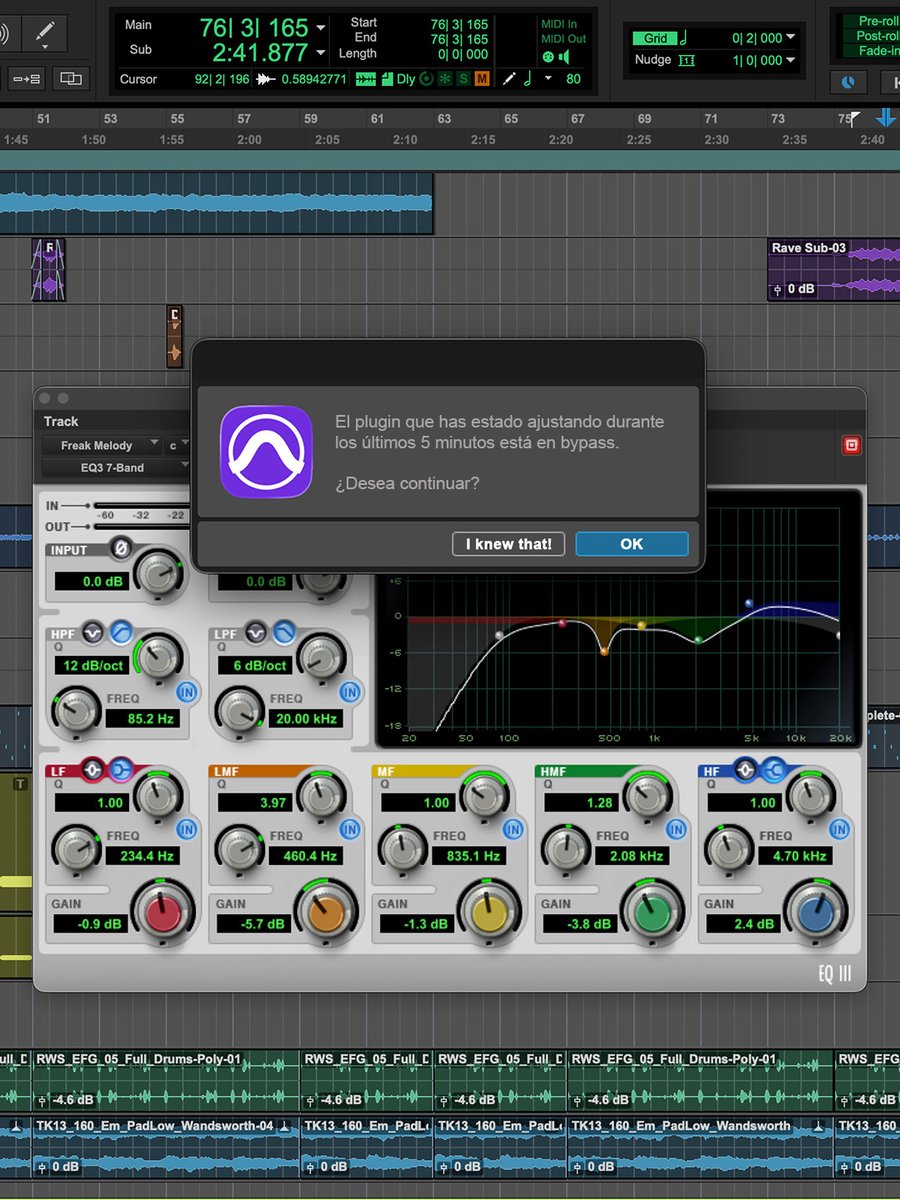The height and width of the screenshot is (1200, 900).
Task: Toggle the HF band IN button
Action: 839,829
